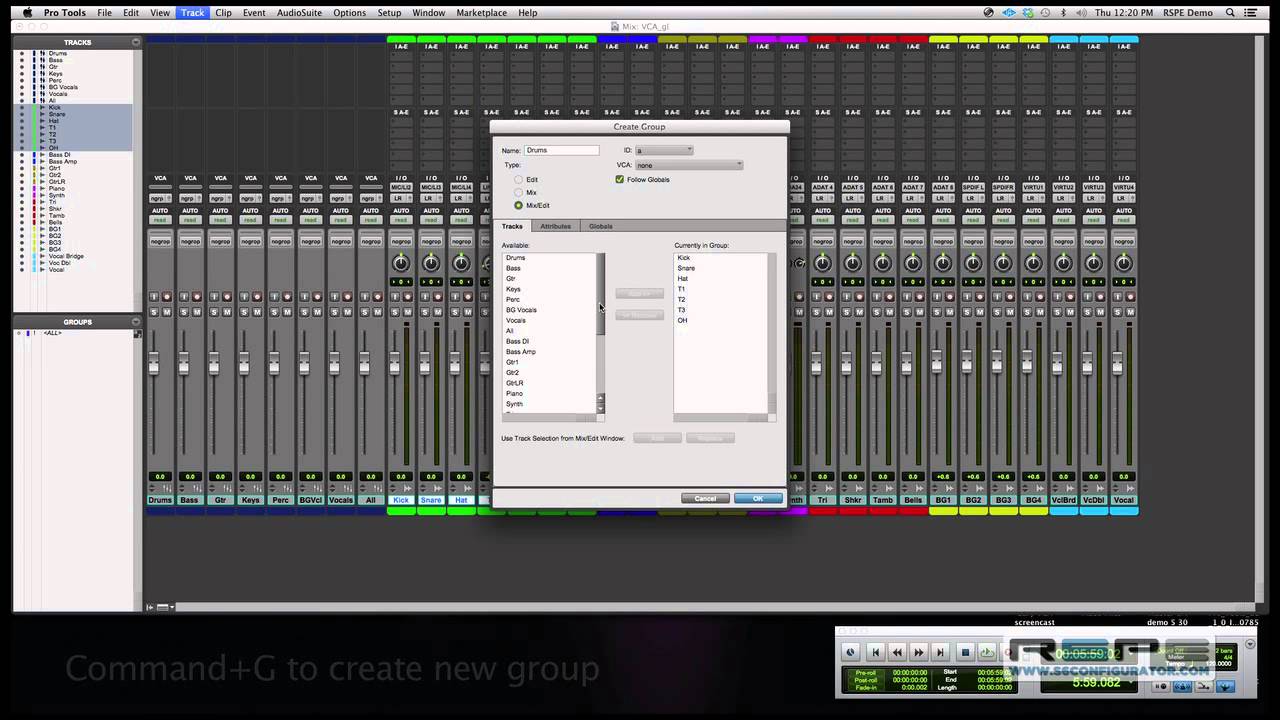Click OK to create the group
This screenshot has height=720, width=1280.
758,498
